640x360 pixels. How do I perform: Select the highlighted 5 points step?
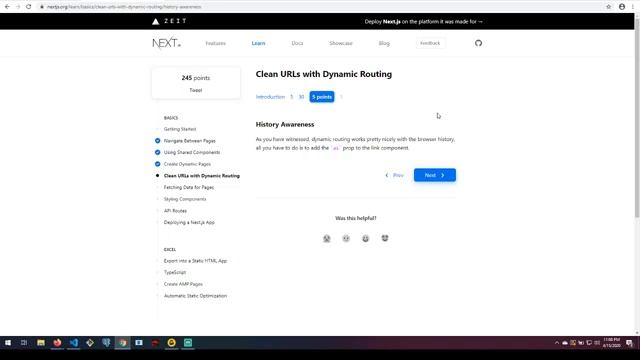pos(322,97)
